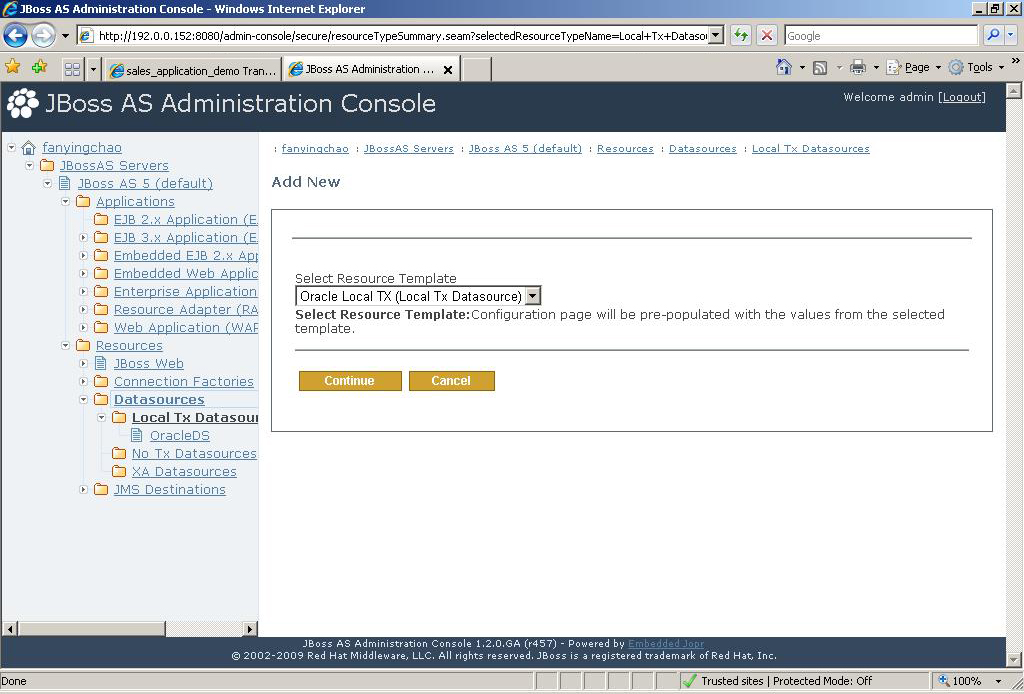Click the Trusted sites checkmark status icon
This screenshot has width=1024, height=694.
(x=689, y=681)
